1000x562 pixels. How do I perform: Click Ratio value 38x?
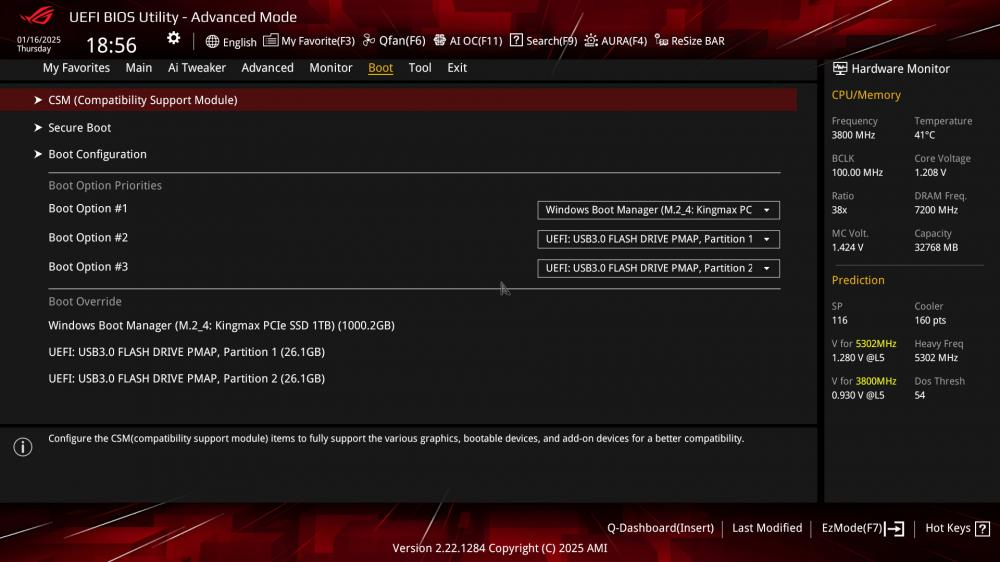pos(839,211)
